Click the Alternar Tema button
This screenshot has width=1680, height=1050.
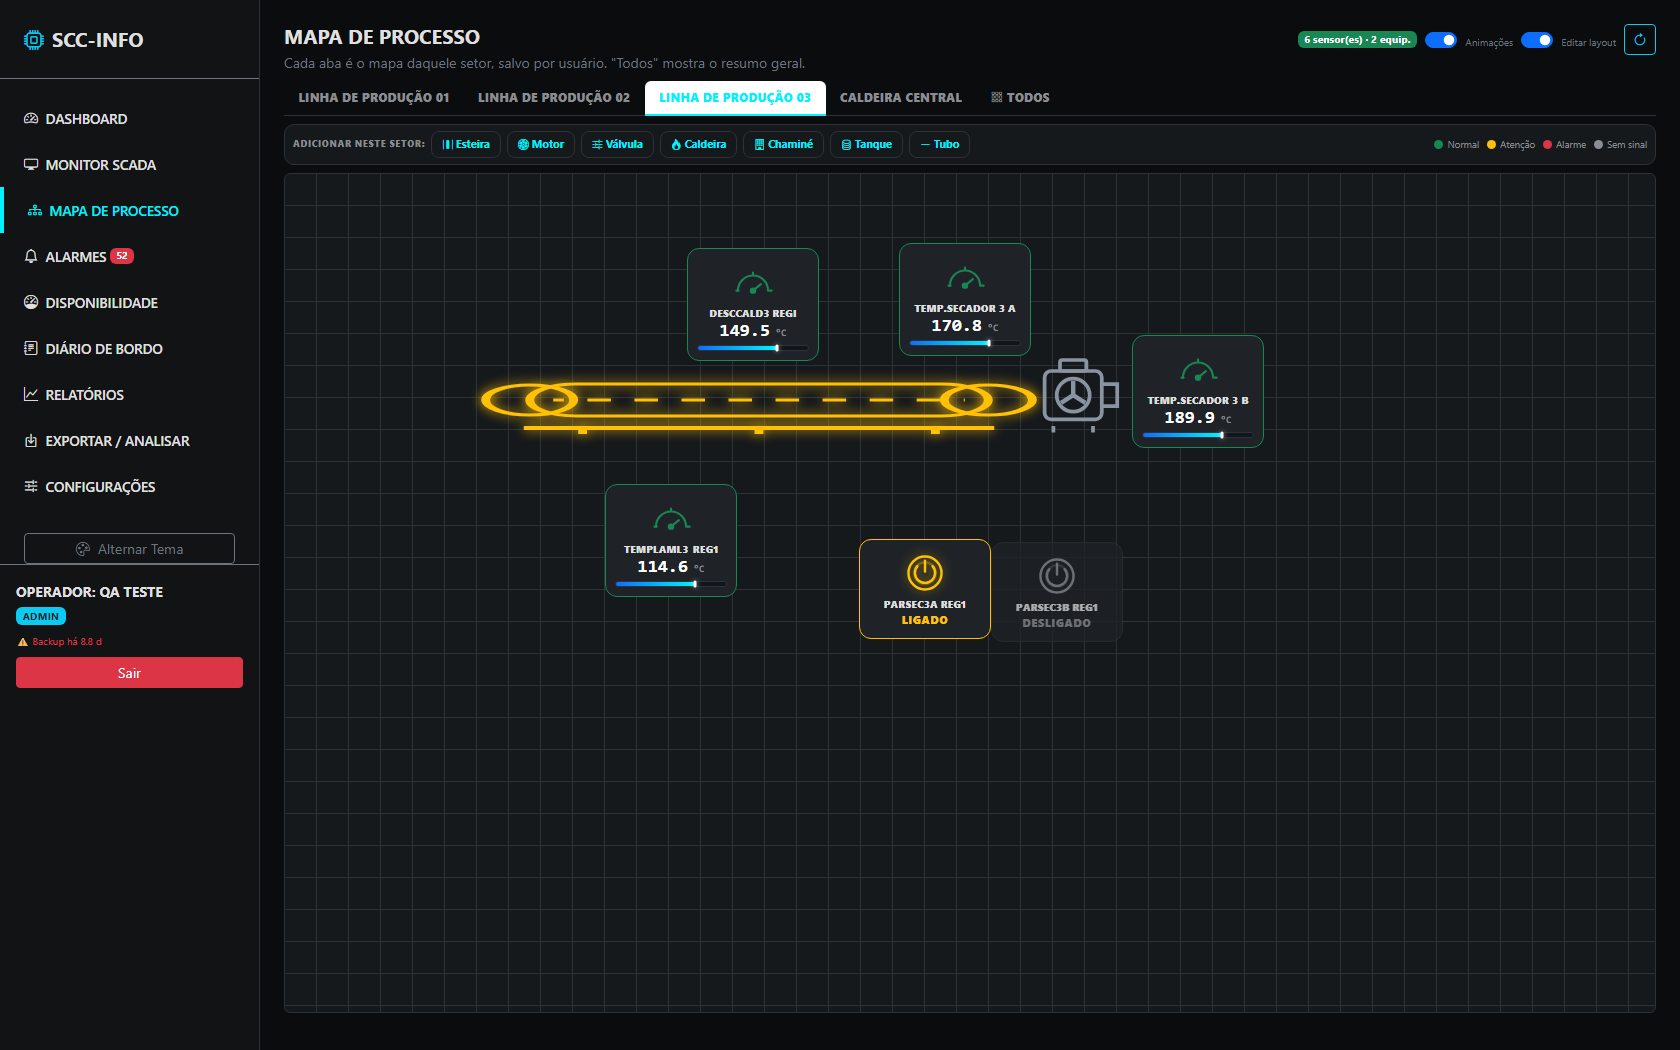[129, 549]
